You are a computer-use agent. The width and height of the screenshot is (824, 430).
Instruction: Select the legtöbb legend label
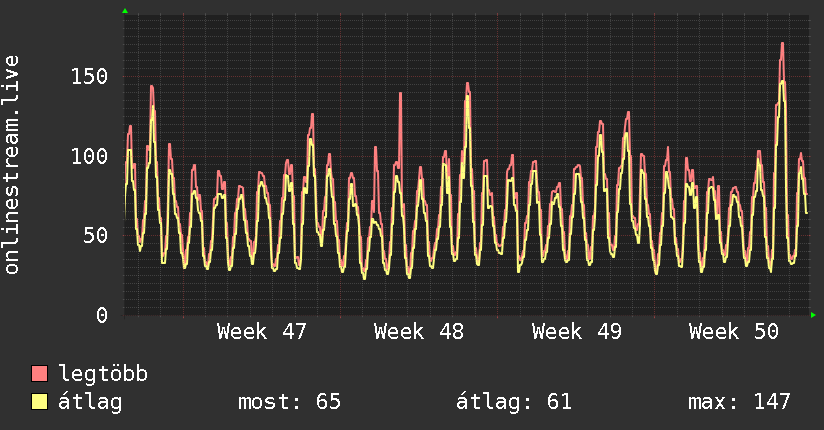click(x=103, y=374)
